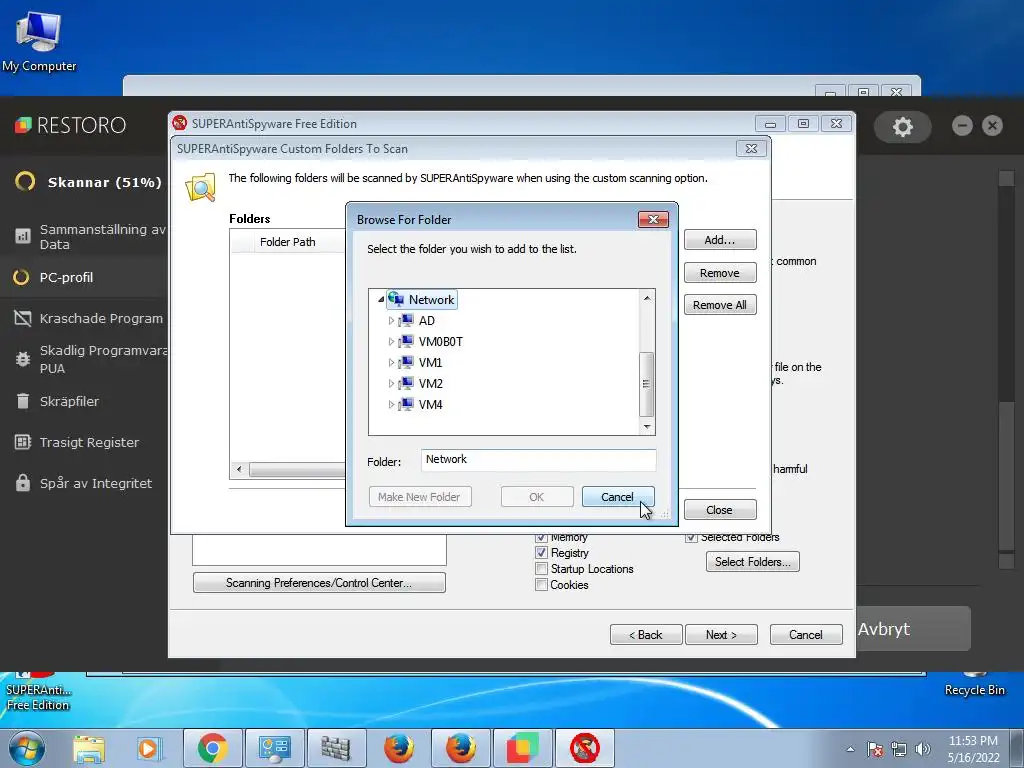This screenshot has height=768, width=1024.
Task: Click folder tree scrollbar down arrow
Action: [x=647, y=427]
